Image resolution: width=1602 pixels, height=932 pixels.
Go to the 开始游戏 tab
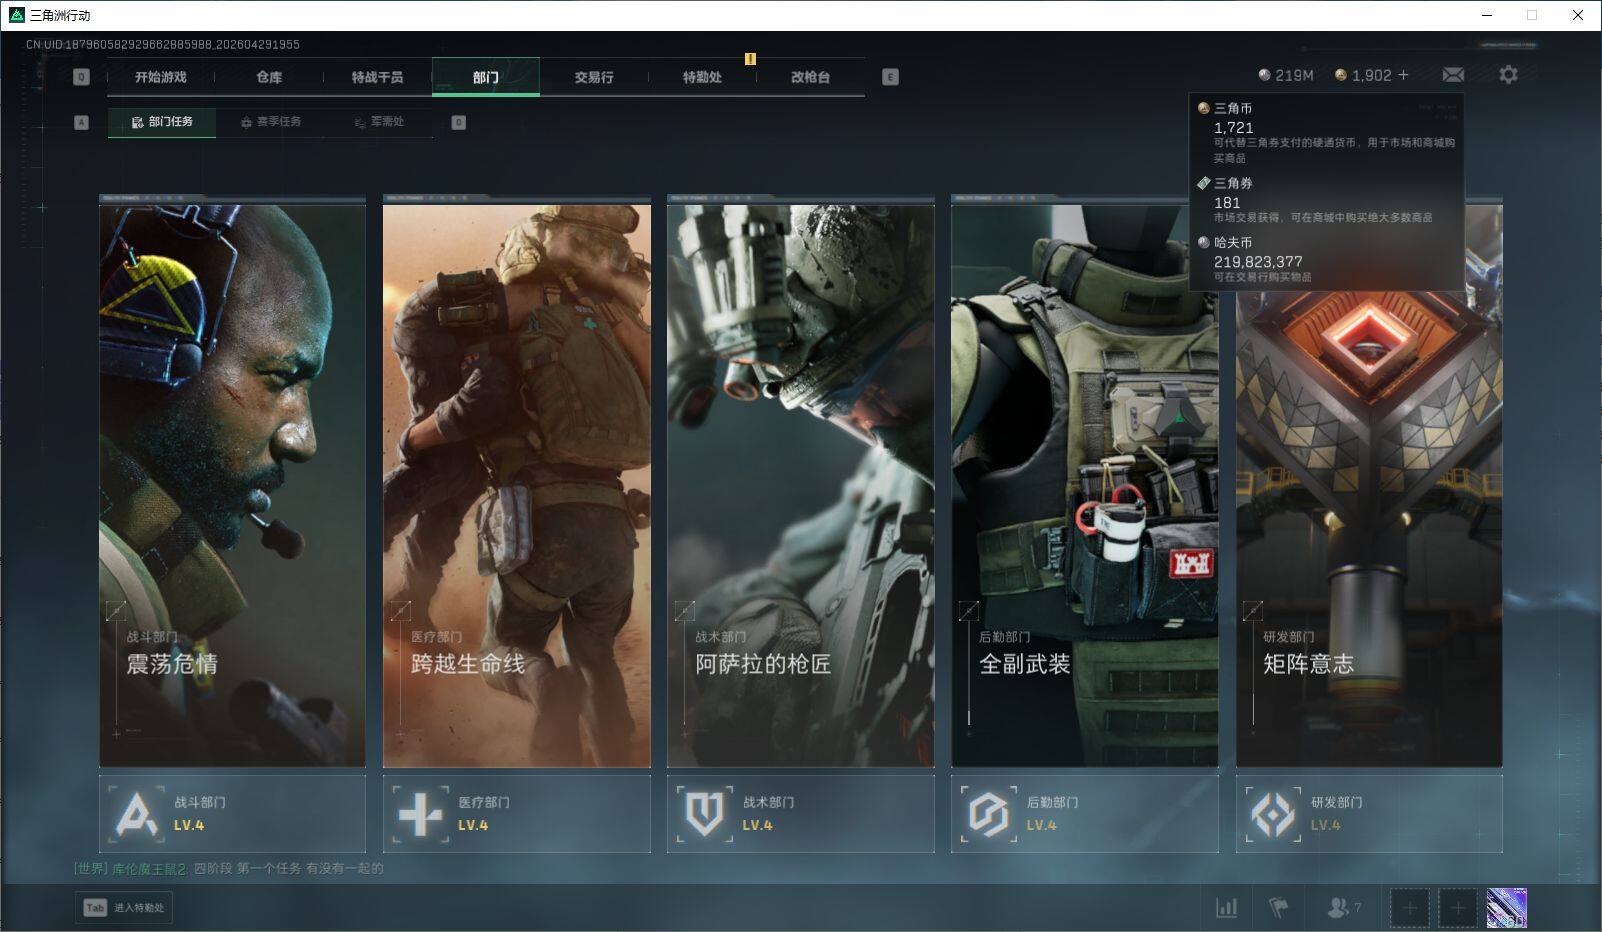pyautogui.click(x=161, y=77)
